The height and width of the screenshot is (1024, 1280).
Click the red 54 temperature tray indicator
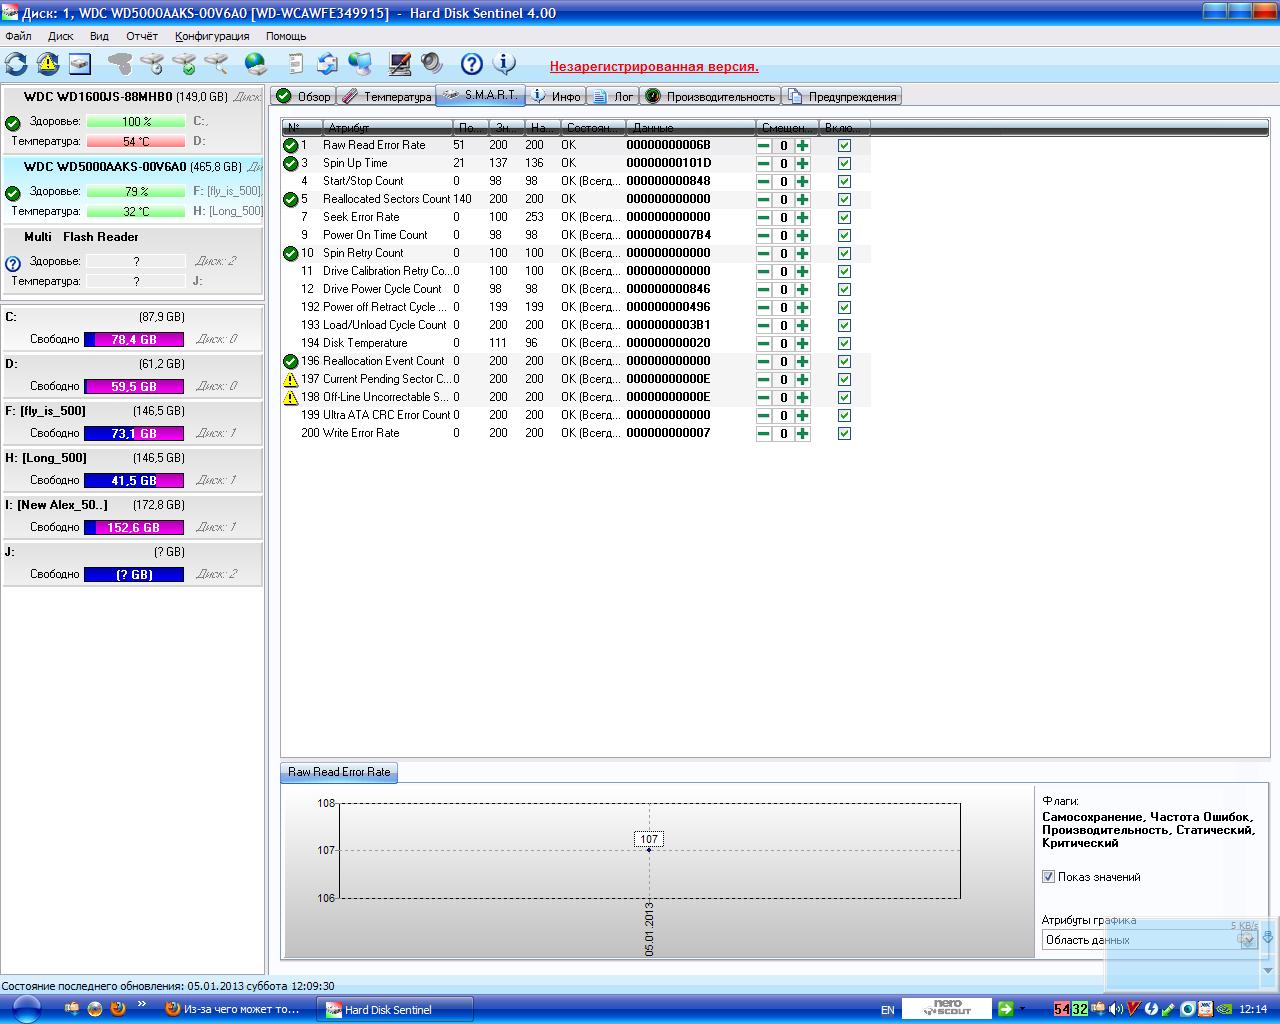click(x=1062, y=1009)
